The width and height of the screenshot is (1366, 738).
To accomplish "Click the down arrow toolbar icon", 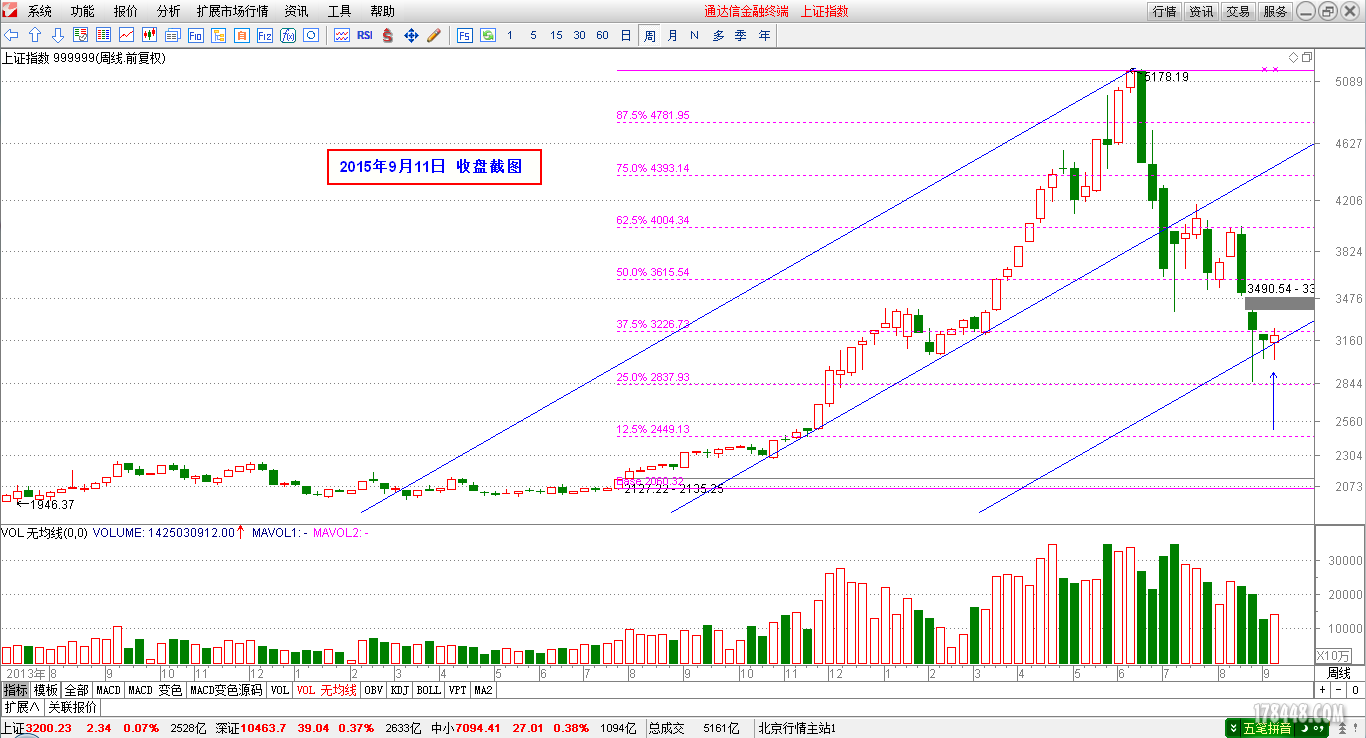I will coord(58,35).
